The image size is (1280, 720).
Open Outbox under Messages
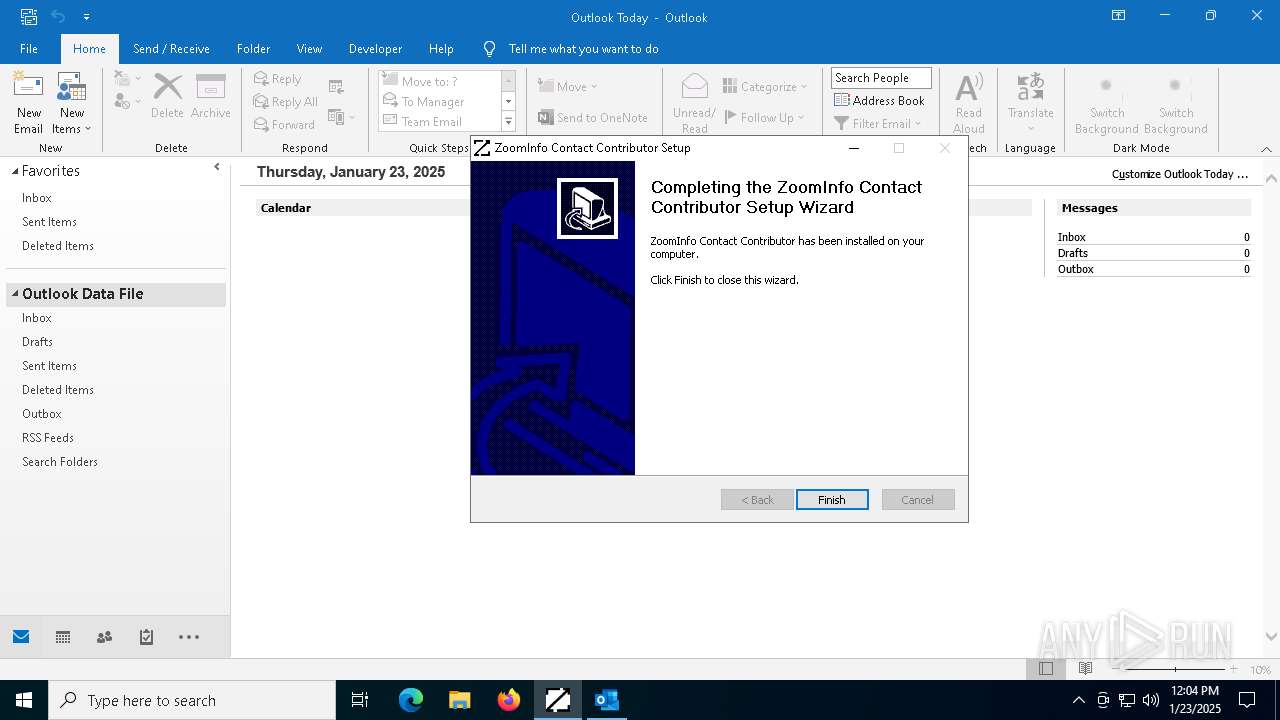(1075, 269)
